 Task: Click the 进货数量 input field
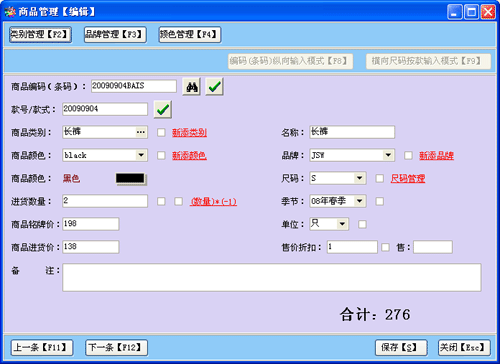pyautogui.click(x=105, y=201)
